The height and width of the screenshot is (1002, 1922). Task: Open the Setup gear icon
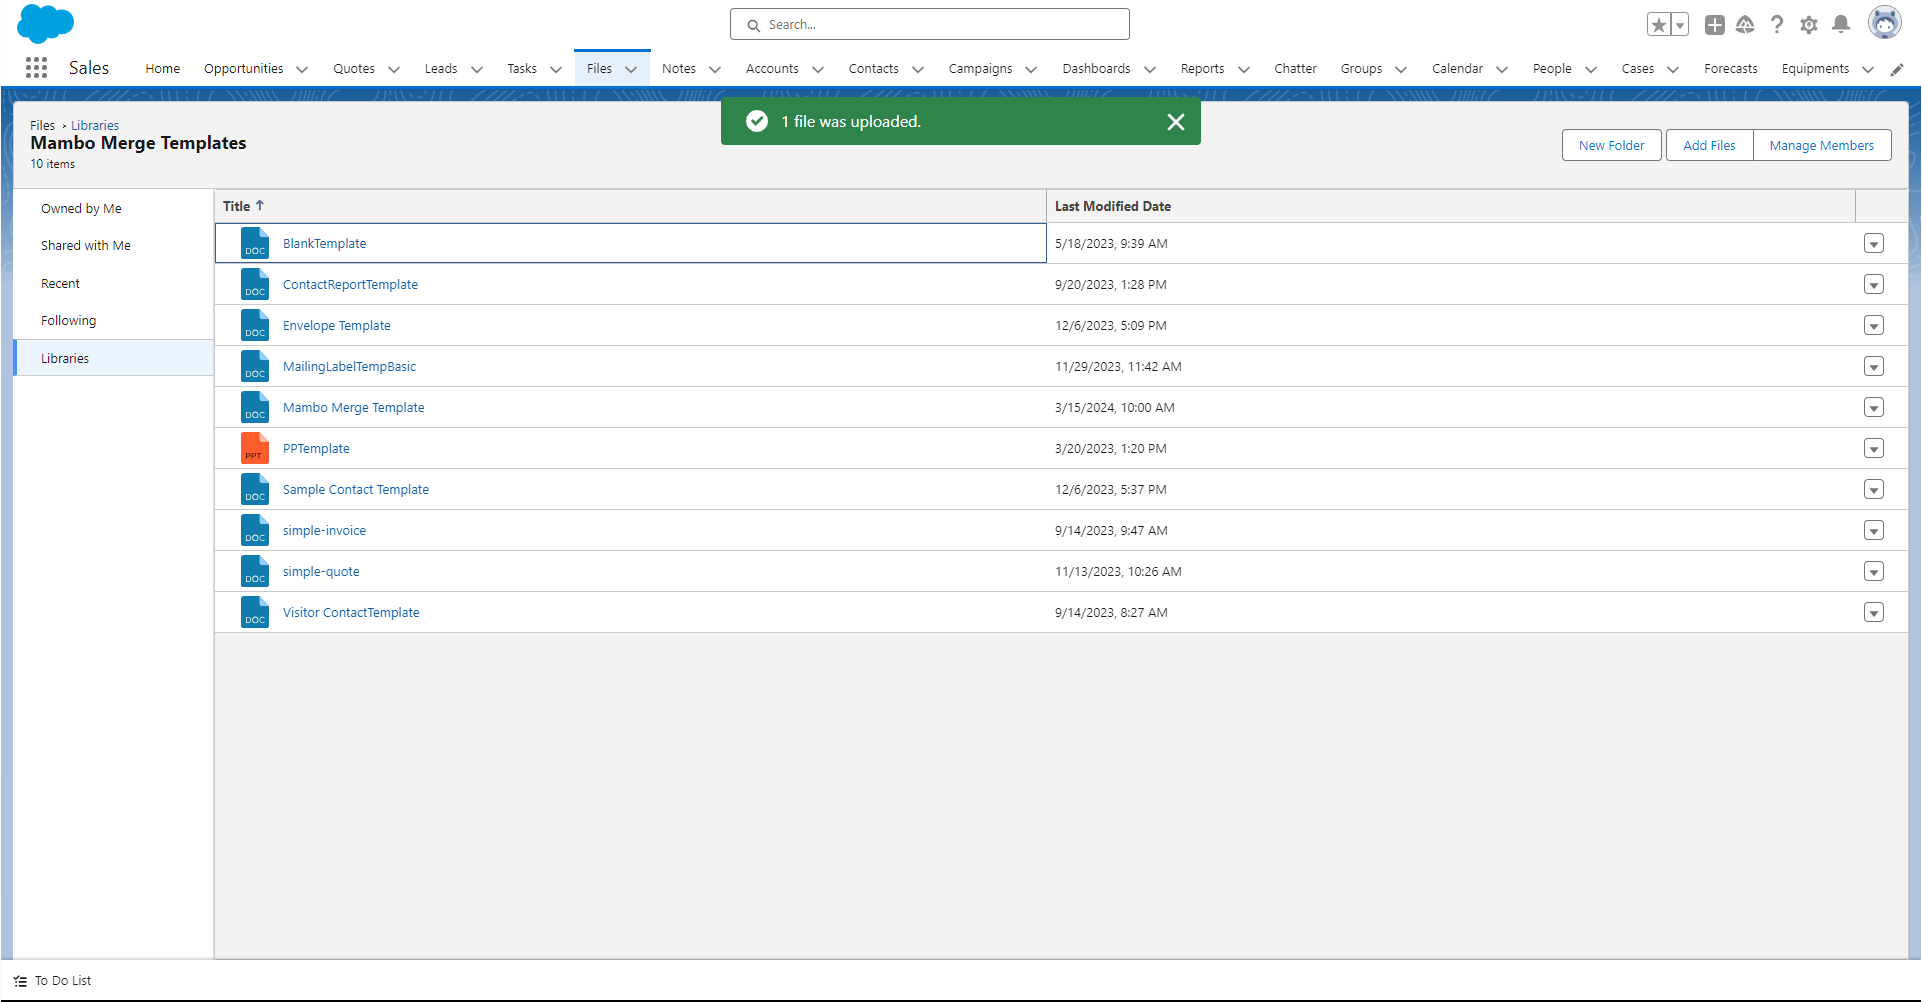[x=1808, y=25]
